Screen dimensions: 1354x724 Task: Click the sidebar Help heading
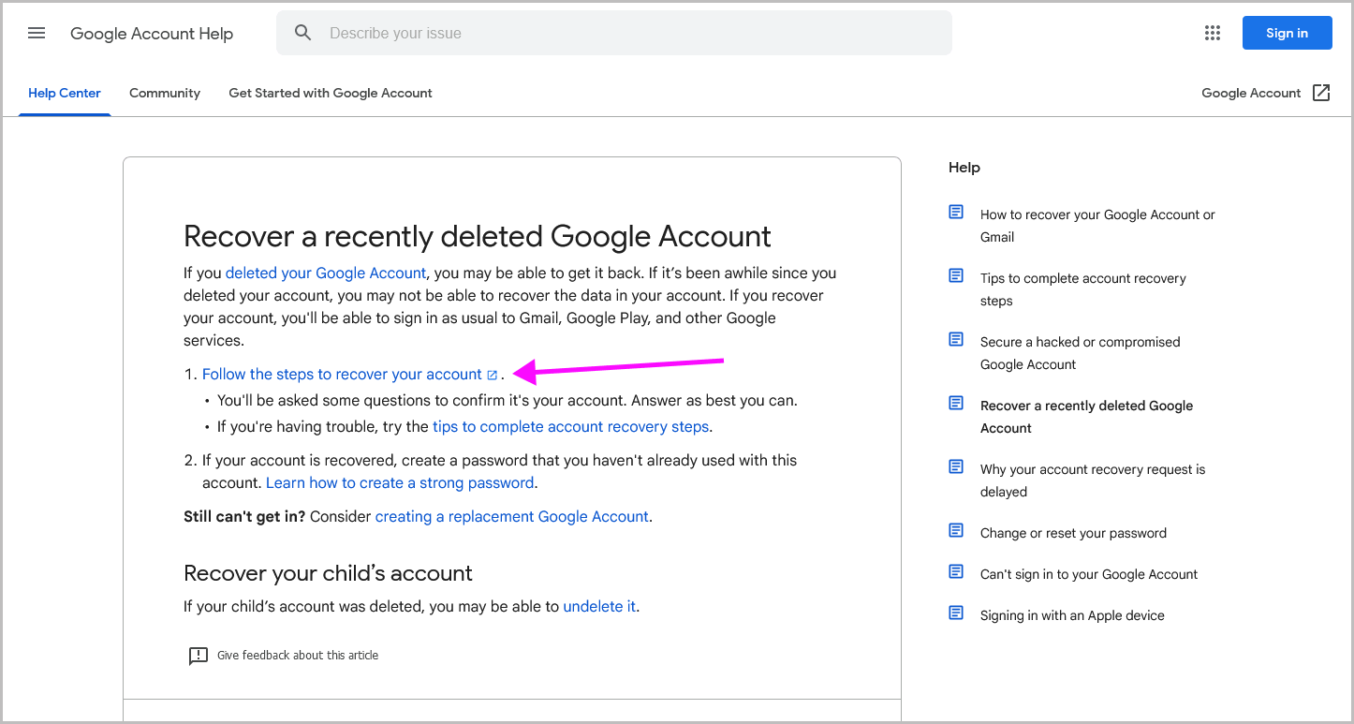point(964,167)
